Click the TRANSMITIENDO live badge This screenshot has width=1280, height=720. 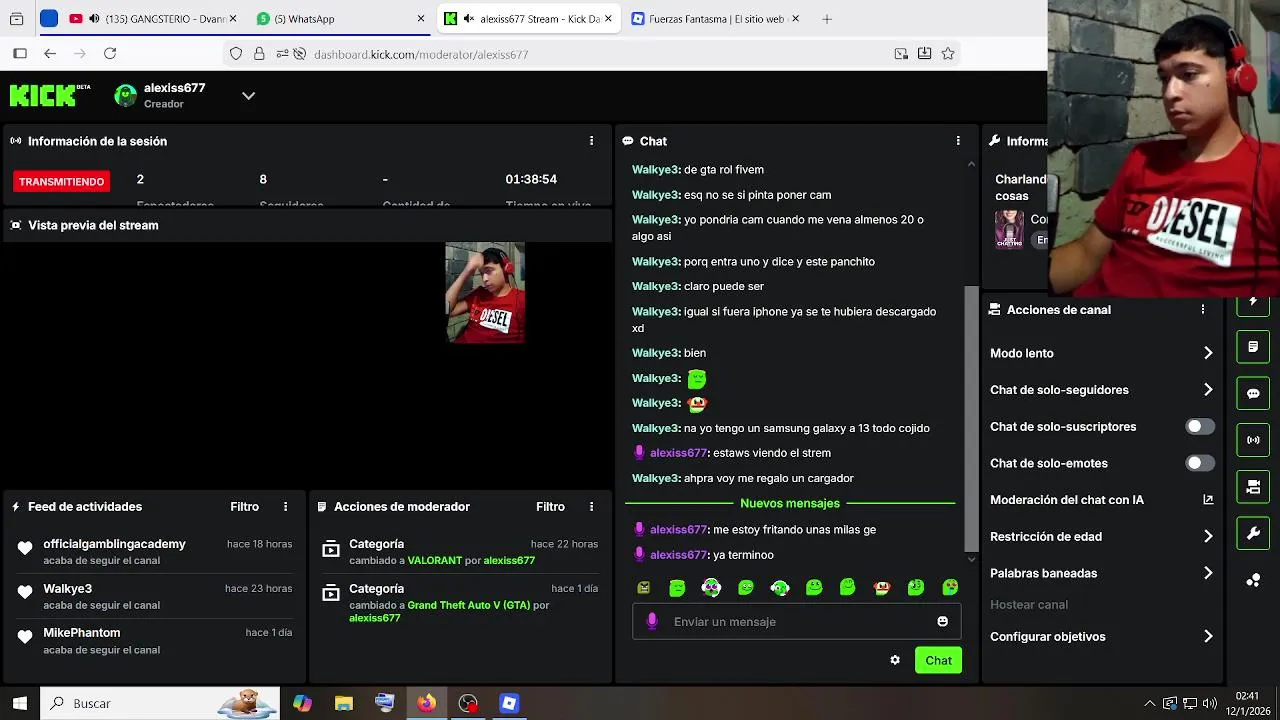(61, 182)
